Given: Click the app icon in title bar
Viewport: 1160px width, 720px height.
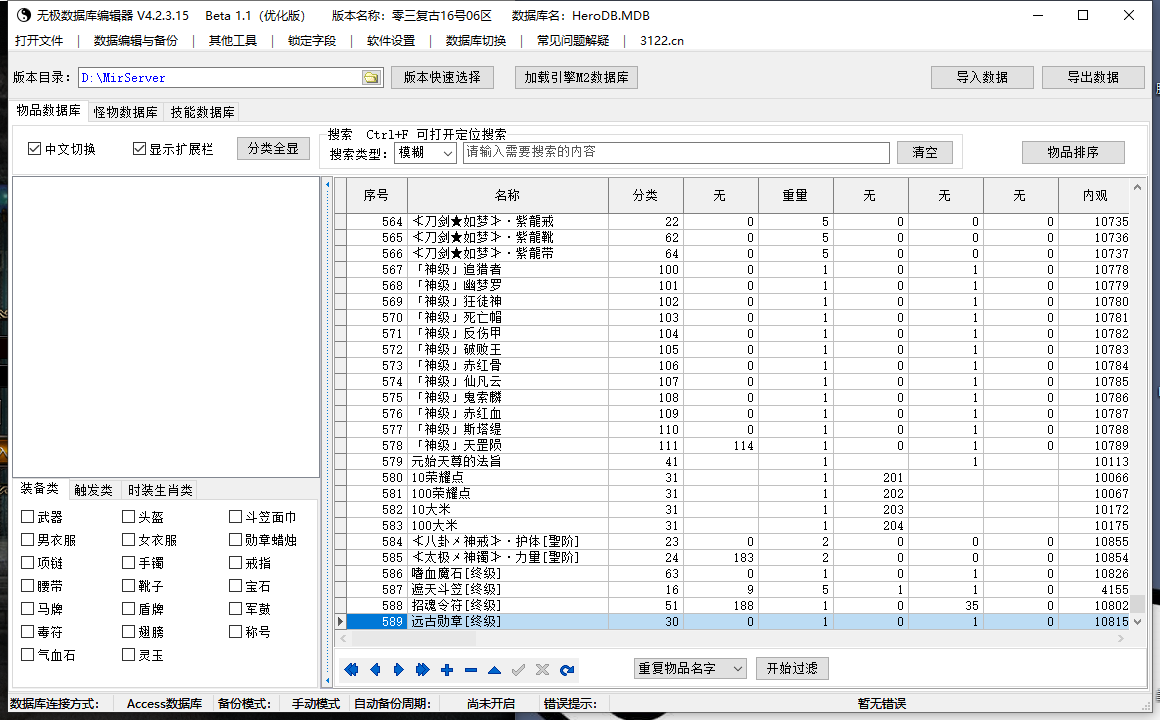Looking at the screenshot, I should 24,15.
